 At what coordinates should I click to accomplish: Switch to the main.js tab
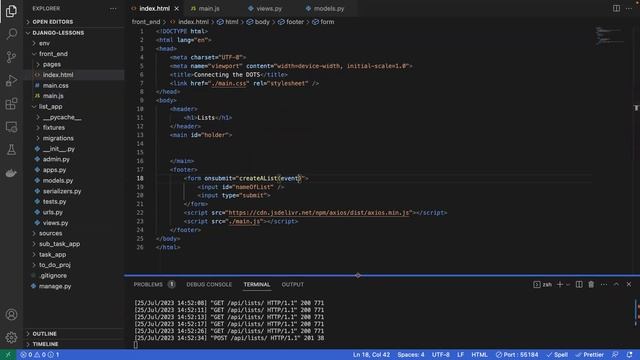(x=209, y=9)
